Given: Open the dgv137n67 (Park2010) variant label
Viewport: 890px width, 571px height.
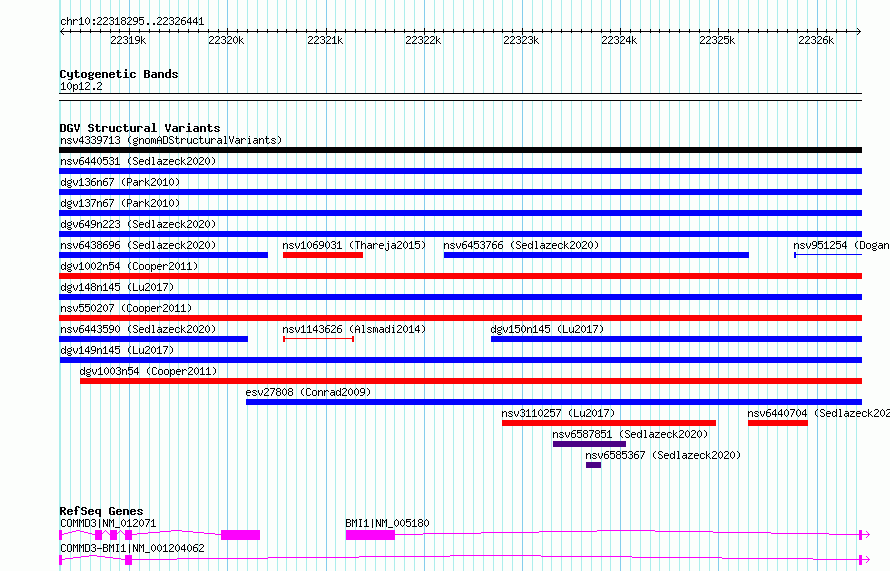Looking at the screenshot, I should tap(120, 203).
